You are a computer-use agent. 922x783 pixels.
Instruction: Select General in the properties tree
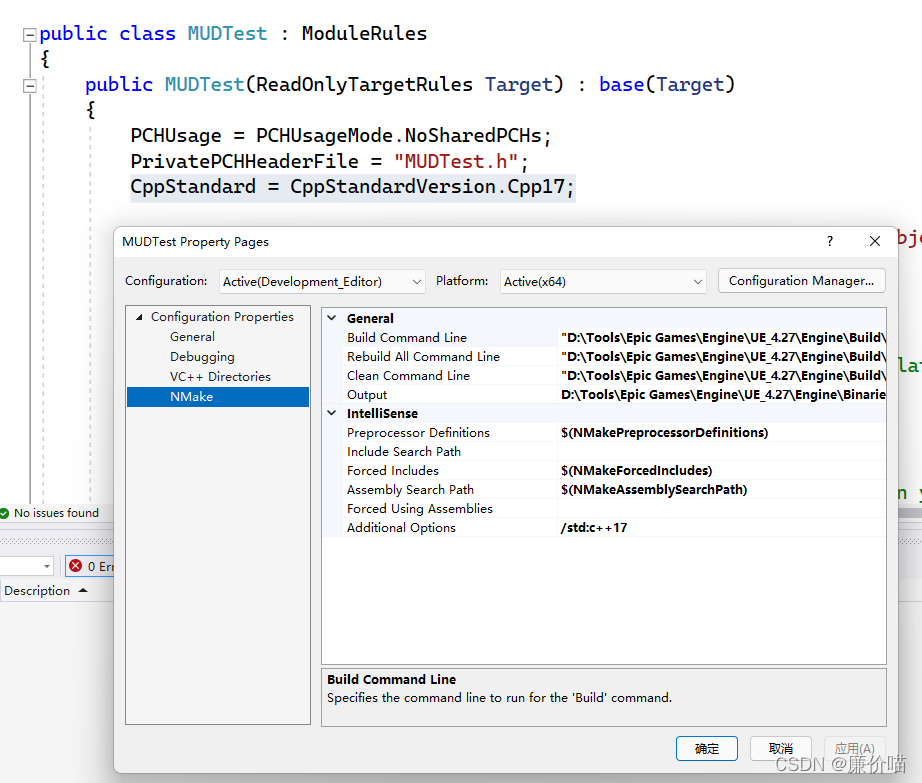point(192,337)
